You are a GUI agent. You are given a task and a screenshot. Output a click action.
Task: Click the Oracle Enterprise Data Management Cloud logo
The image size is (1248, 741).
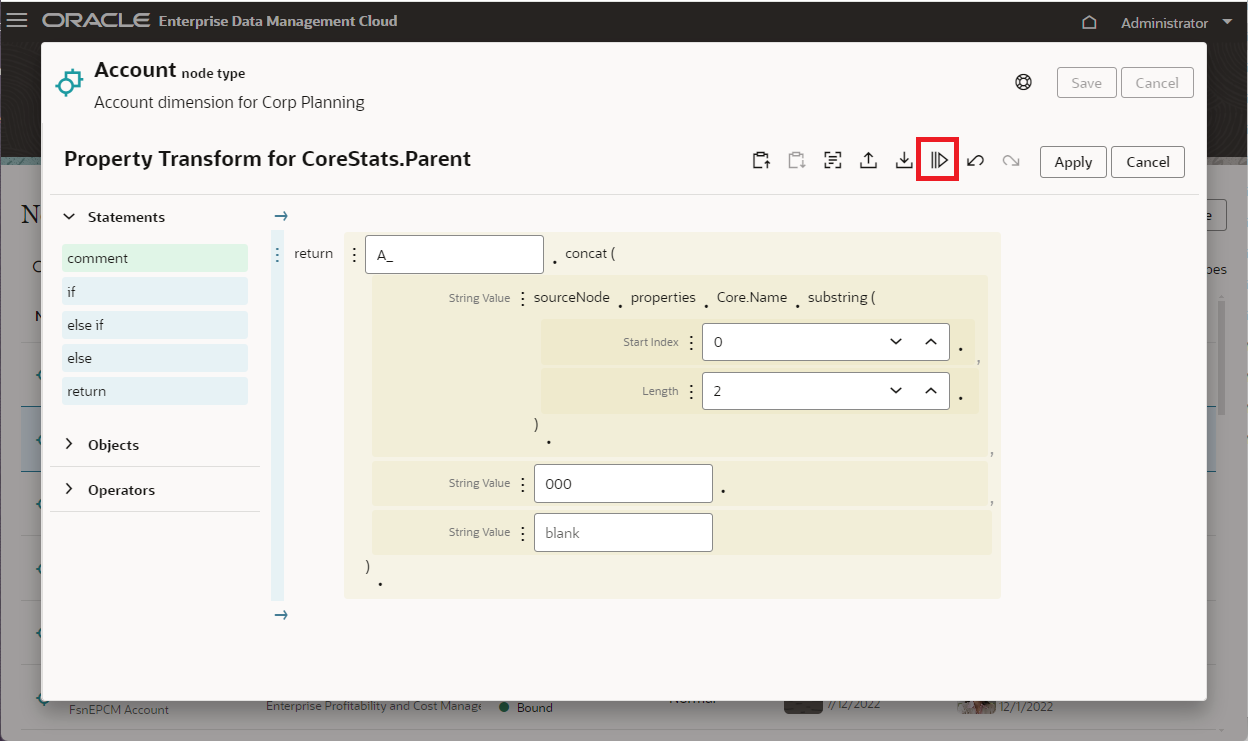219,20
